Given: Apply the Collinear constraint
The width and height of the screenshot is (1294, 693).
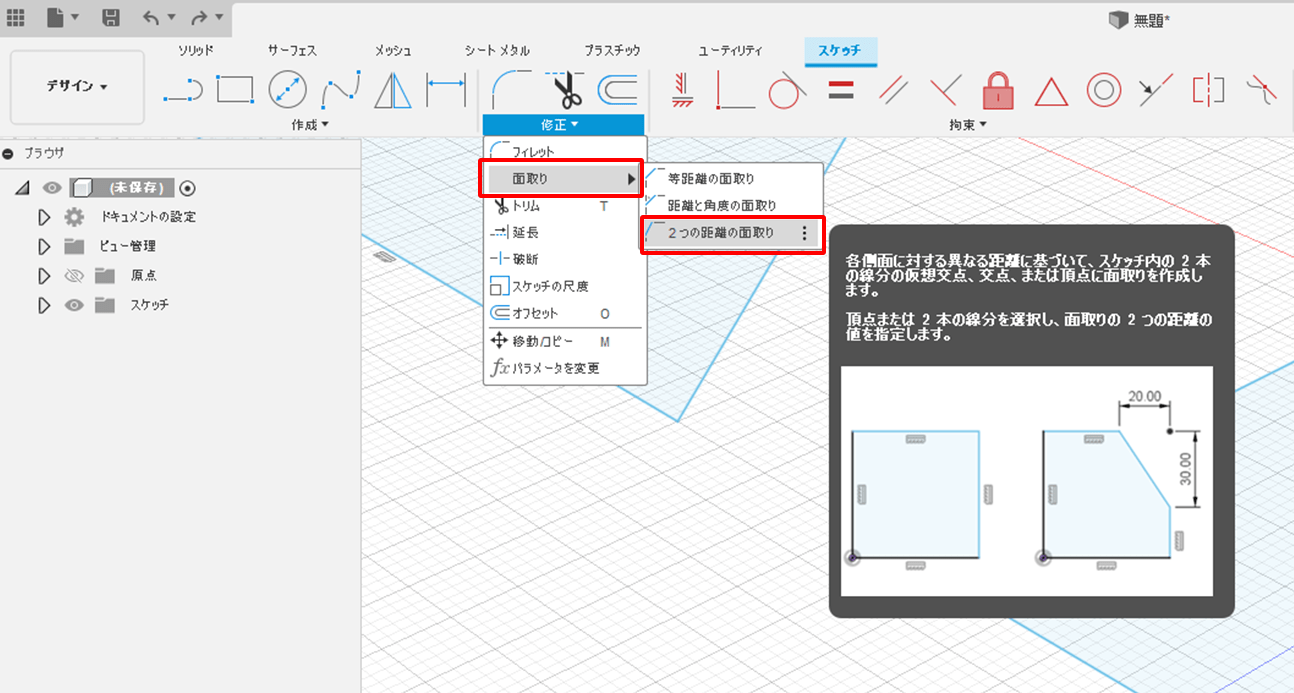Looking at the screenshot, I should [x=1155, y=91].
